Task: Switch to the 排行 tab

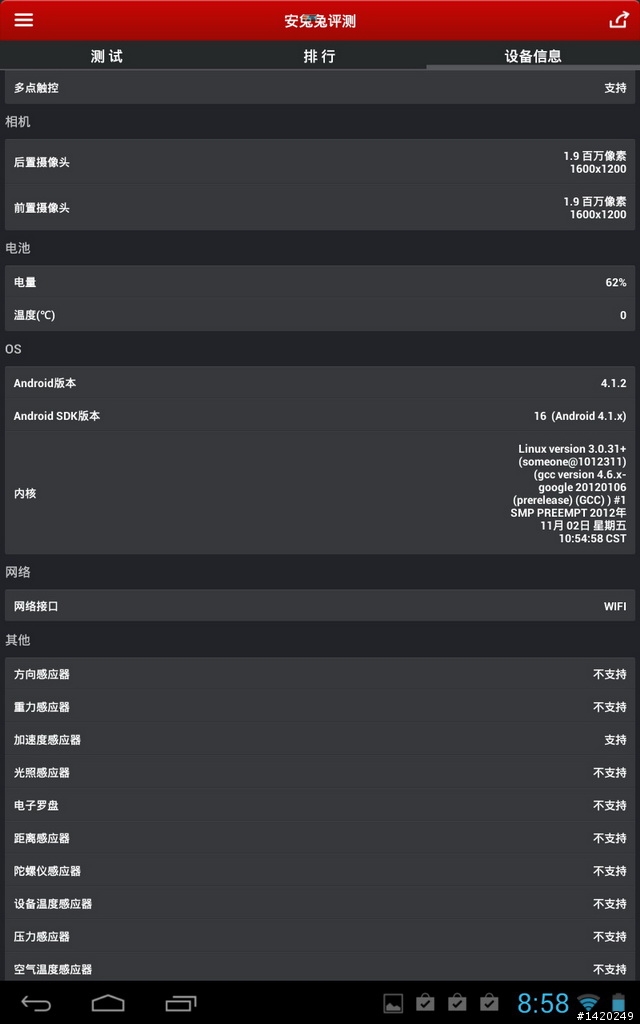Action: coord(320,56)
